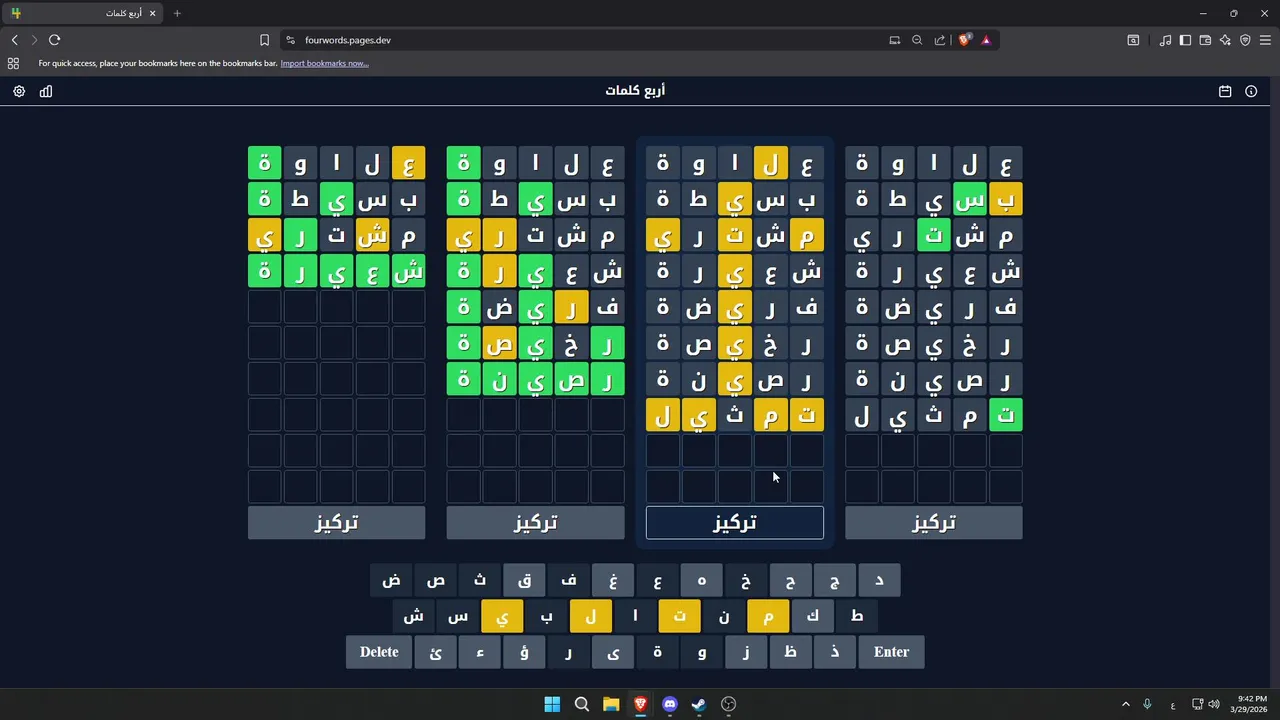Open the apps grid icon in bookmarks bar
Screen dimensions: 1280x720
[13, 63]
